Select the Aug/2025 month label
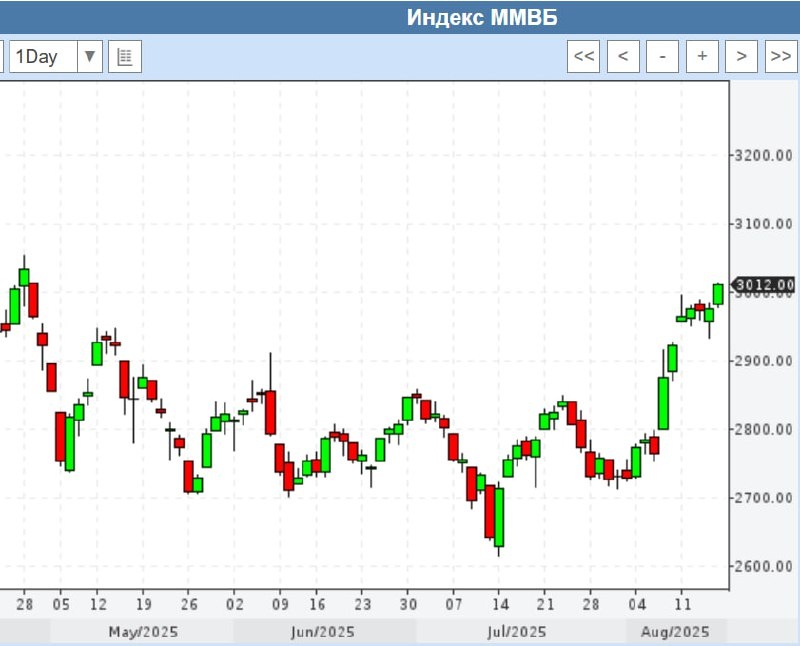 coord(675,632)
